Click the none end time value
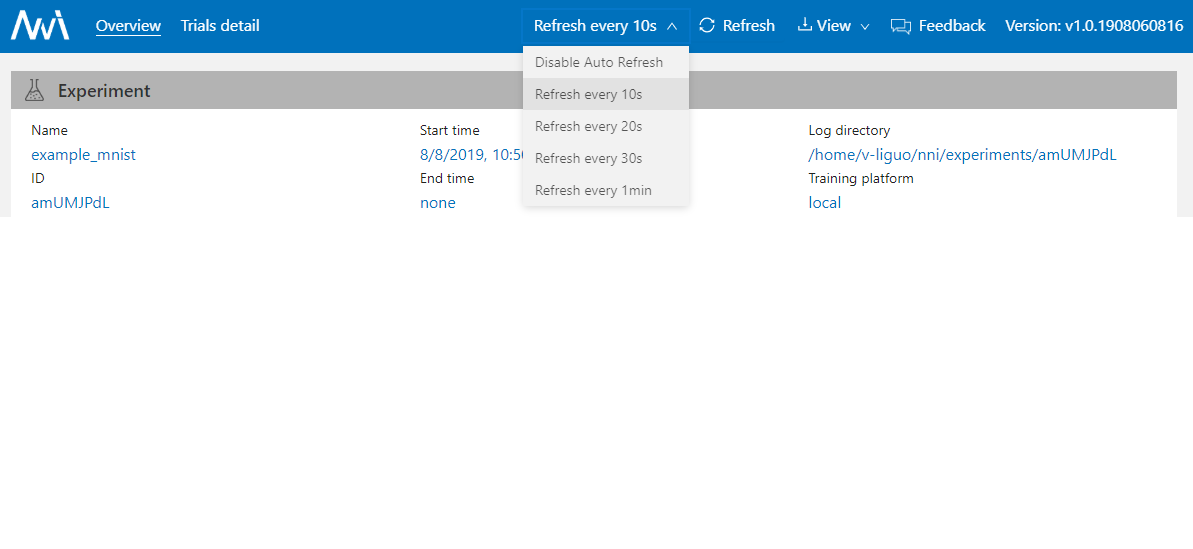Image resolution: width=1193 pixels, height=549 pixels. (x=437, y=203)
